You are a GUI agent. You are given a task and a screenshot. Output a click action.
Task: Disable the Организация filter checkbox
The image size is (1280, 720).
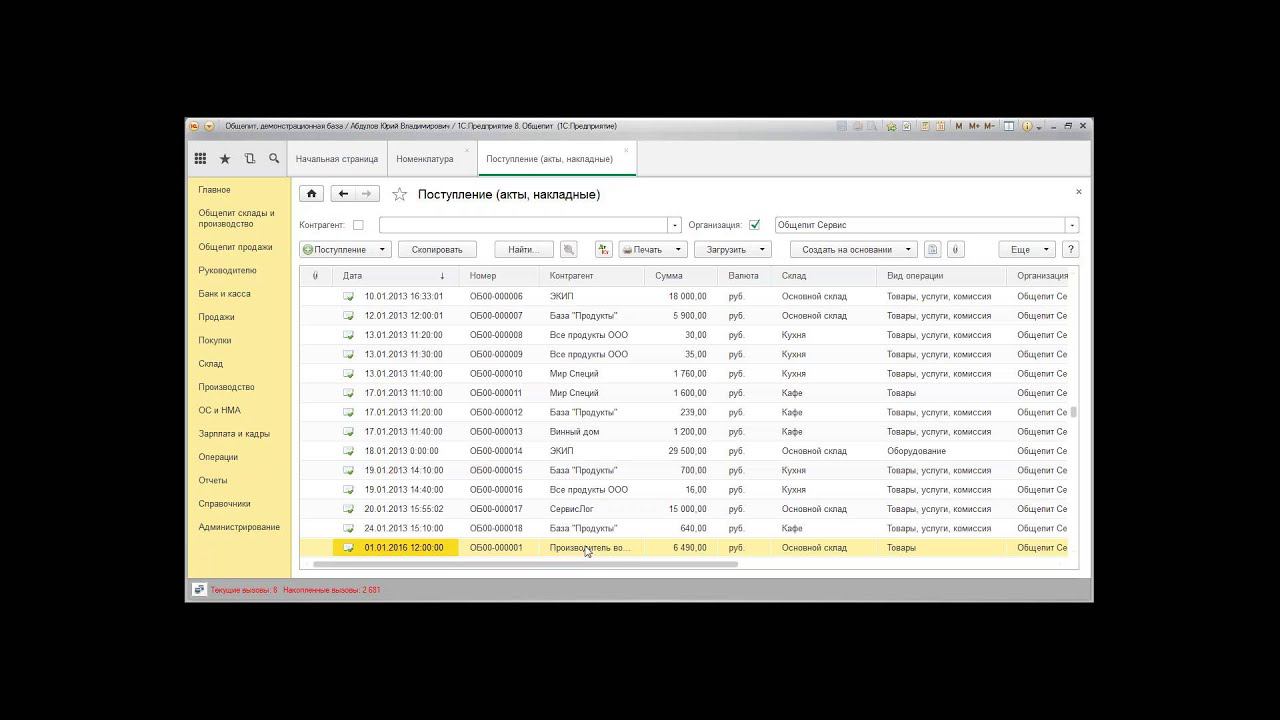coord(754,225)
